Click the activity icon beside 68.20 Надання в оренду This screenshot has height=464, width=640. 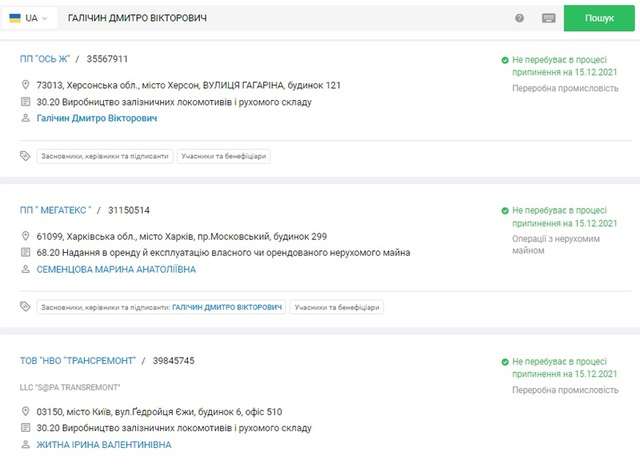coord(26,253)
